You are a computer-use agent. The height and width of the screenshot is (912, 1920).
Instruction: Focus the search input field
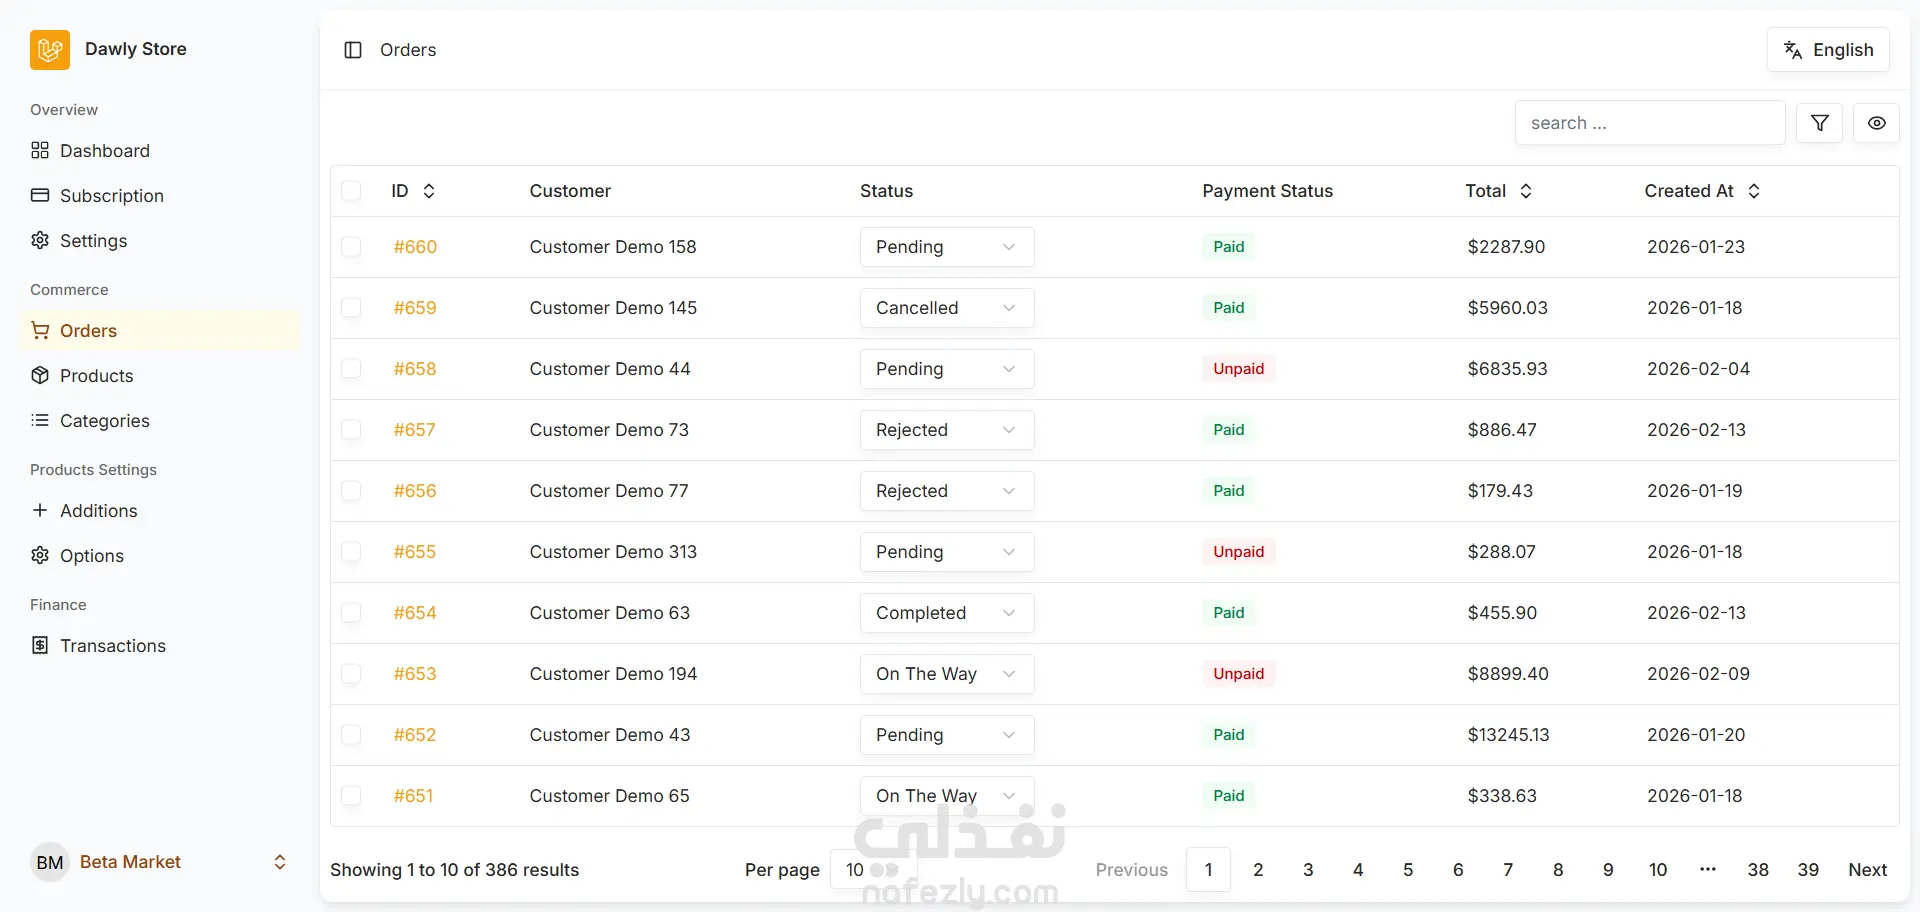coord(1650,123)
